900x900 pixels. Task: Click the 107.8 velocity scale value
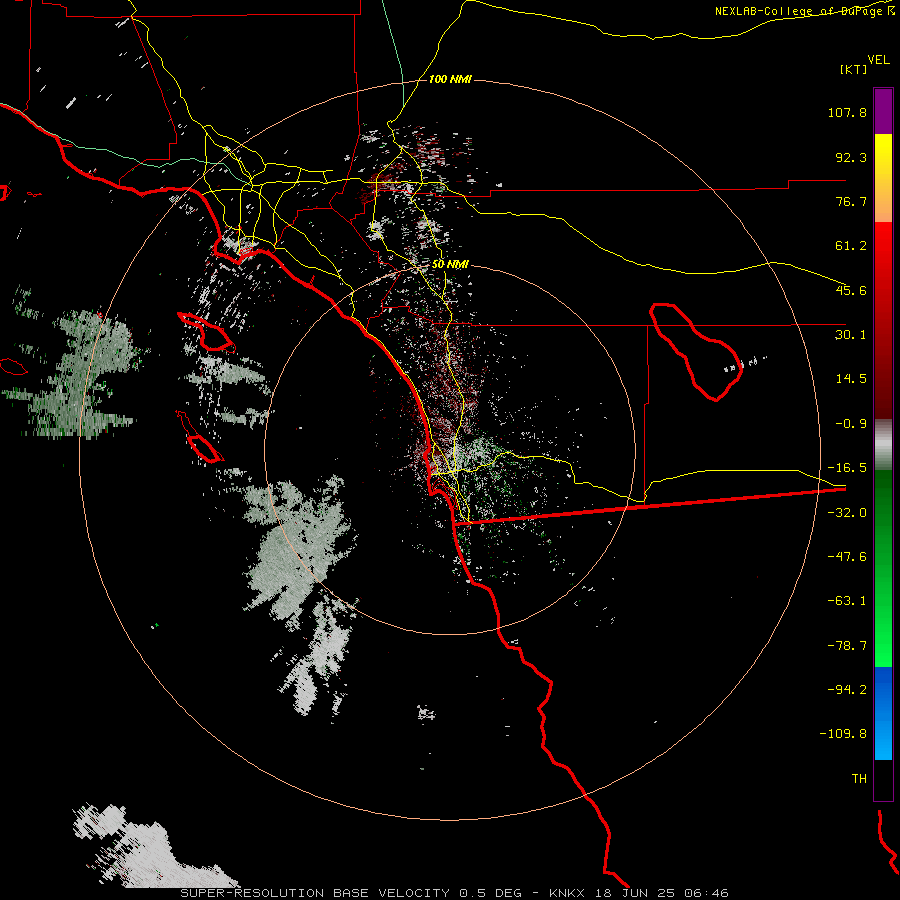coord(847,112)
